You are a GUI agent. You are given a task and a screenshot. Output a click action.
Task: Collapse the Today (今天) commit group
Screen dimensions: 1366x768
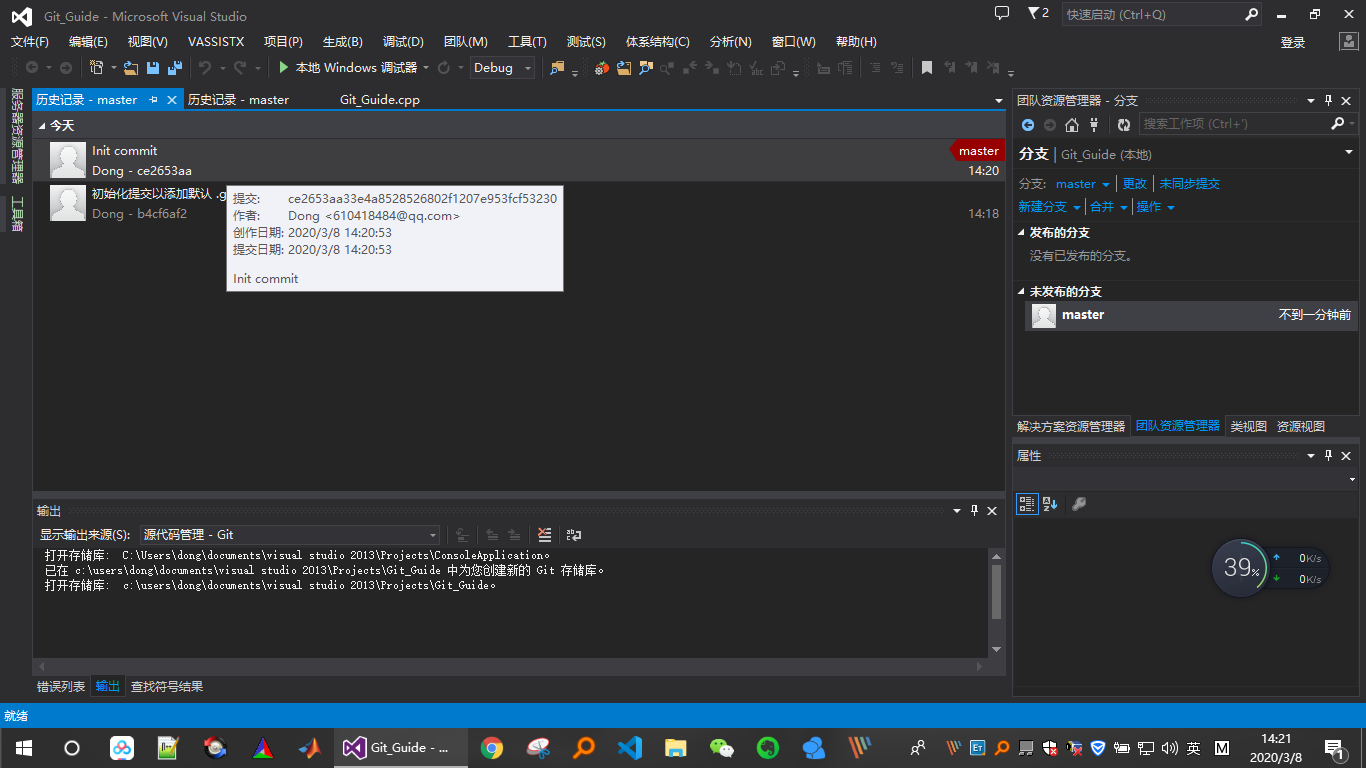(42, 126)
